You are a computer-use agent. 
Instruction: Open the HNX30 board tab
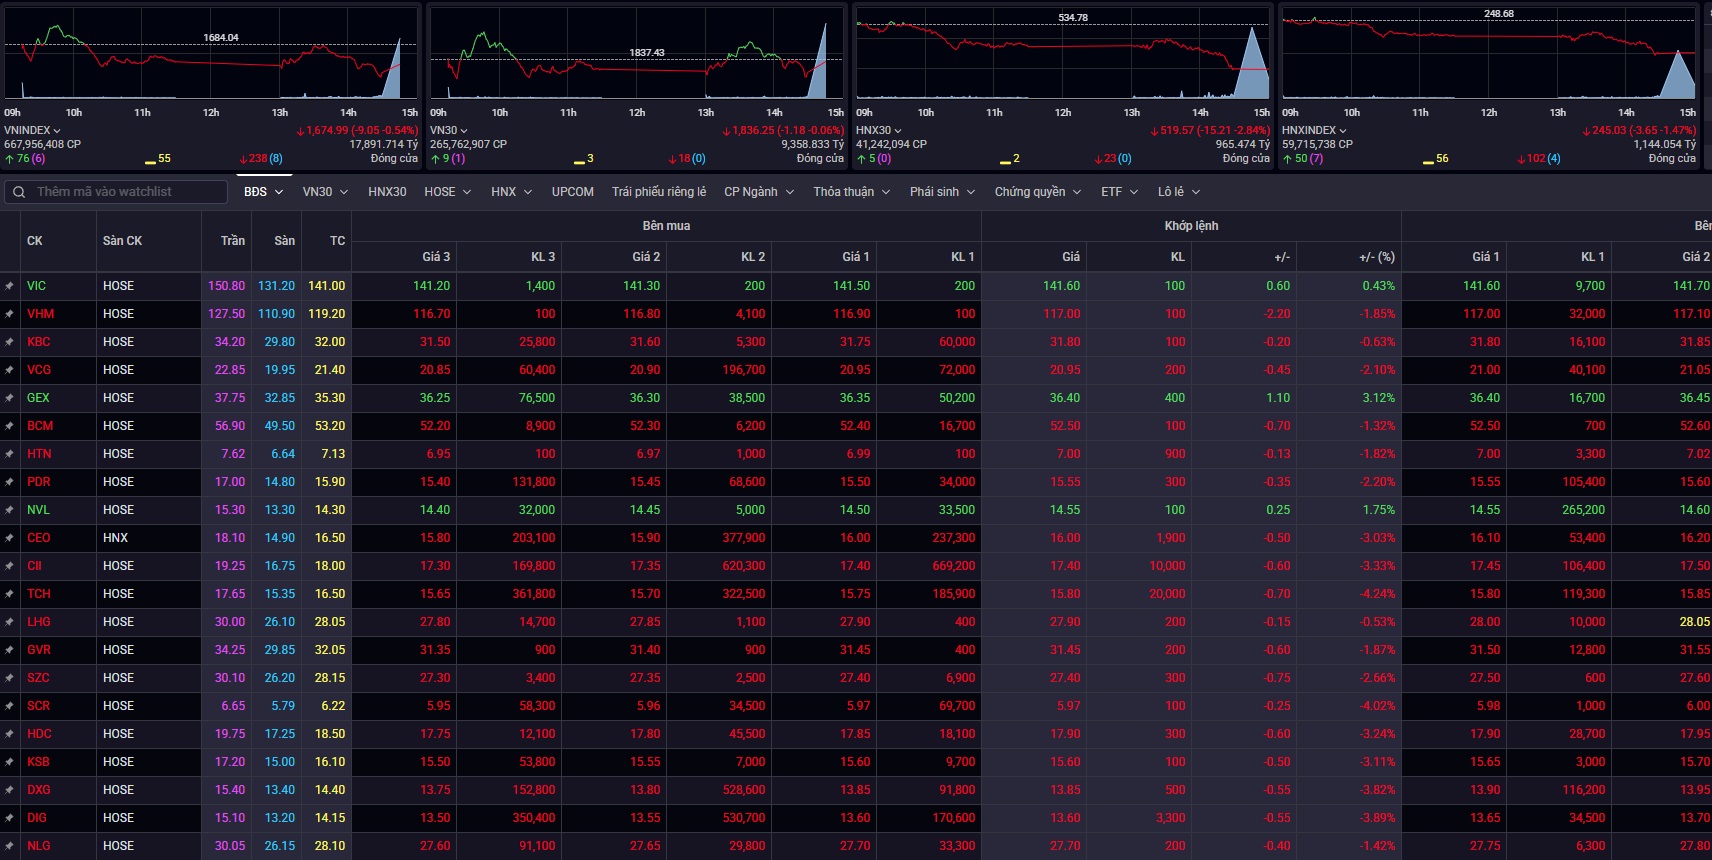(387, 192)
